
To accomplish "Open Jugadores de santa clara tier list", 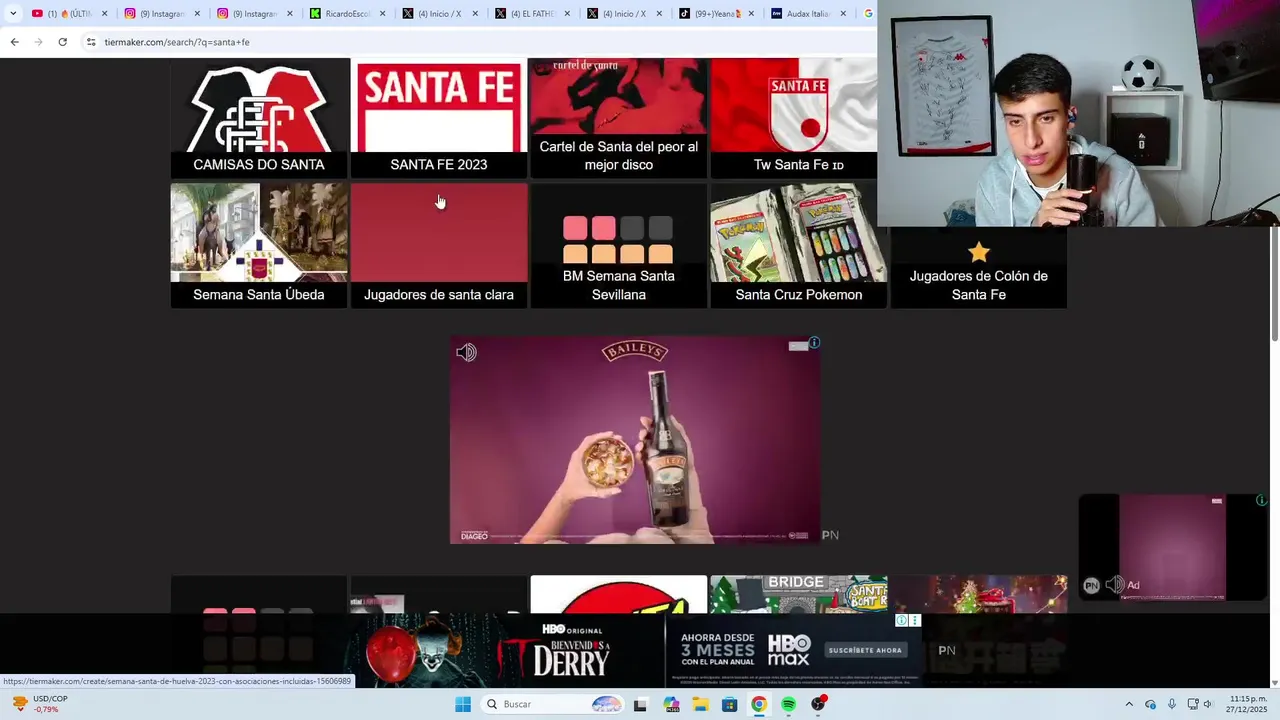I will (x=439, y=245).
